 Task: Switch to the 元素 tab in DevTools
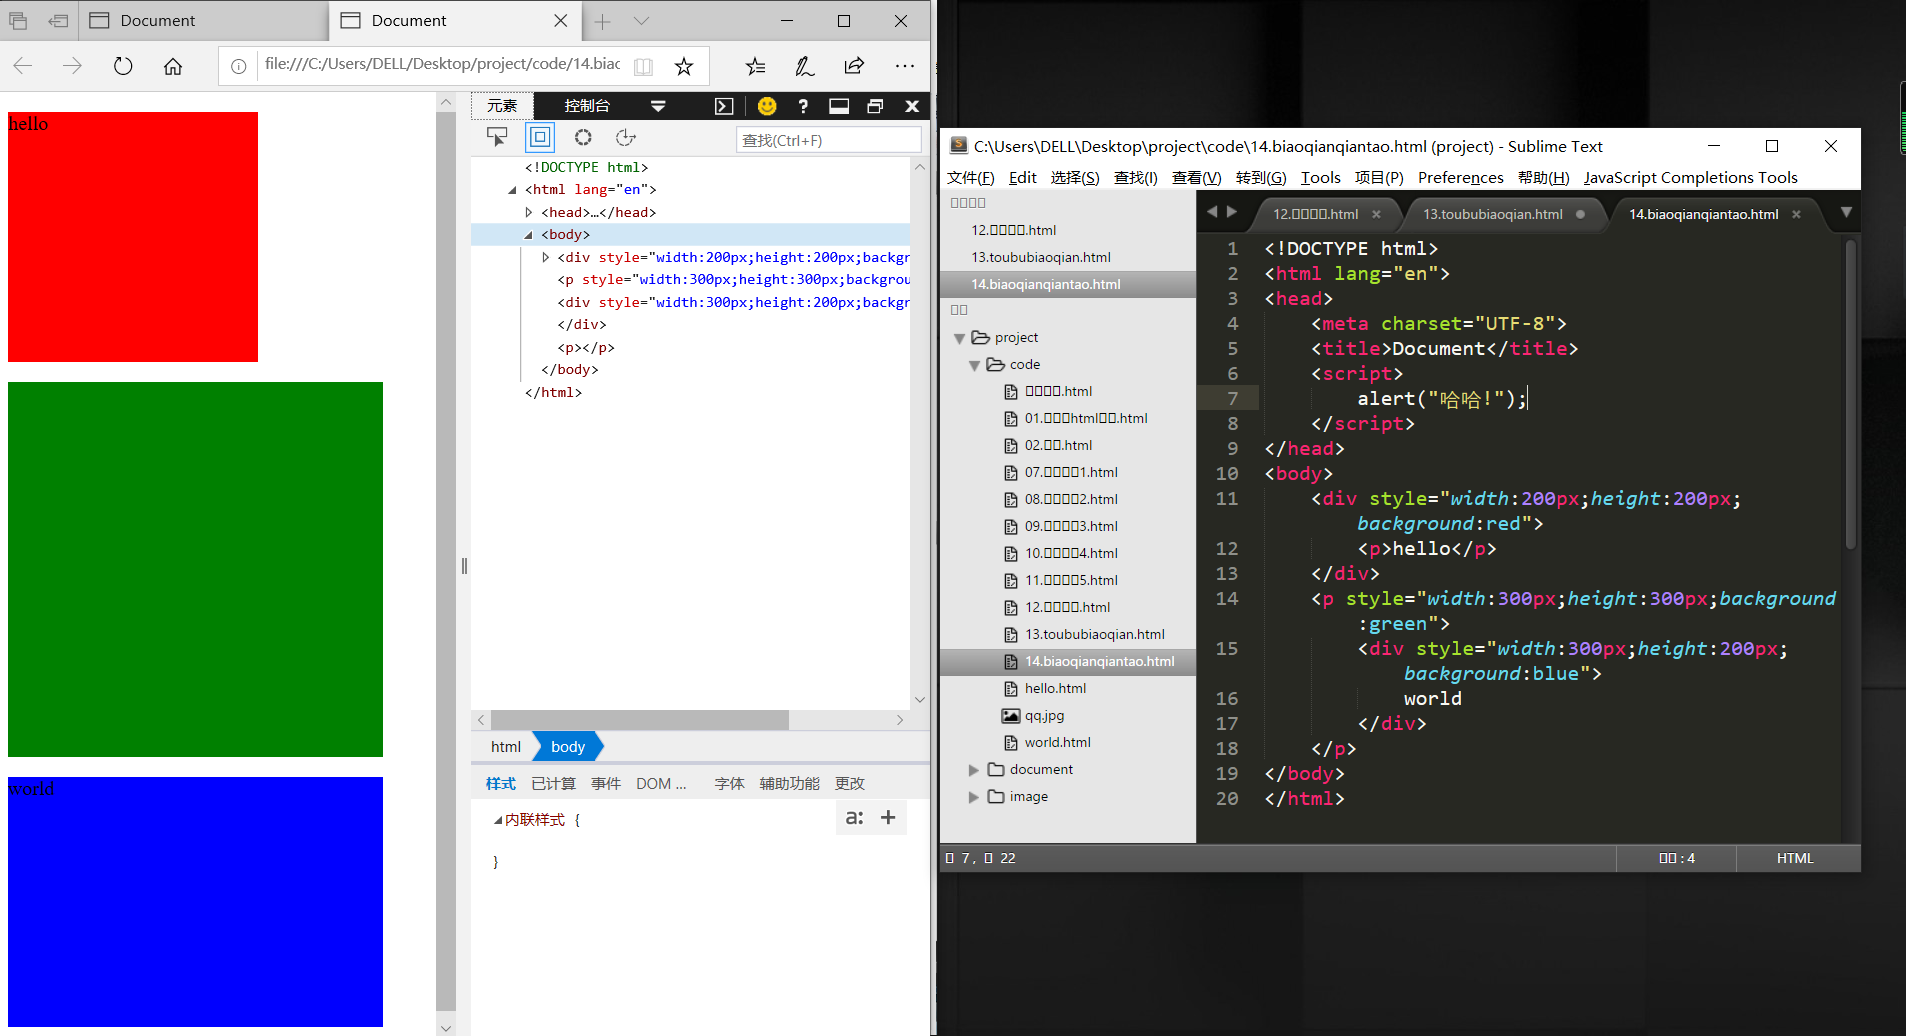[502, 106]
